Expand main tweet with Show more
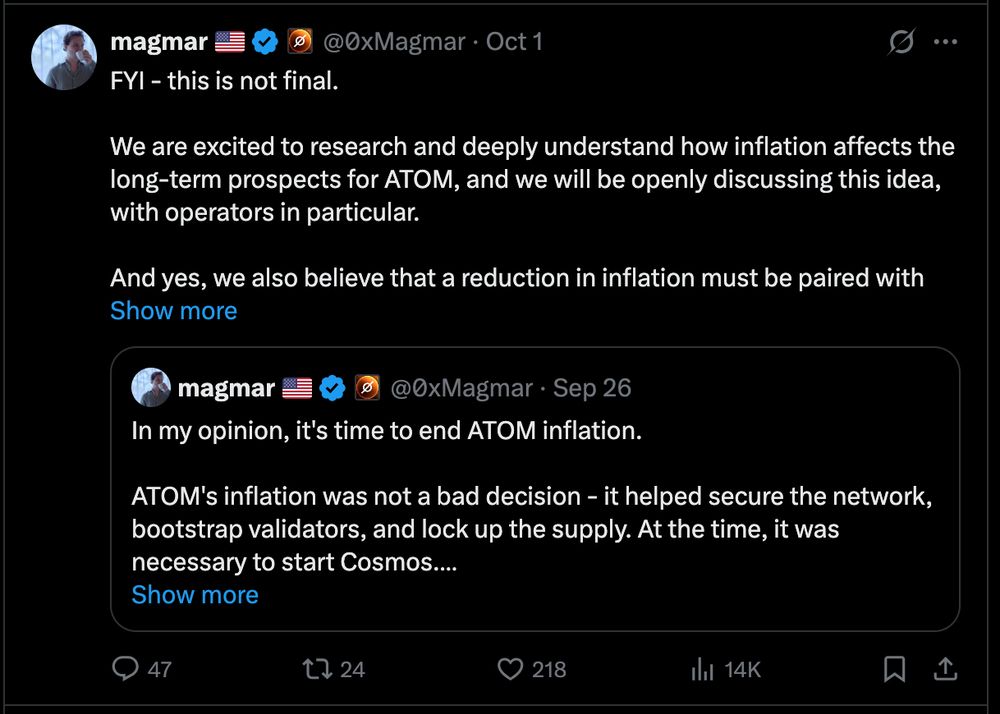1000x714 pixels. point(173,310)
